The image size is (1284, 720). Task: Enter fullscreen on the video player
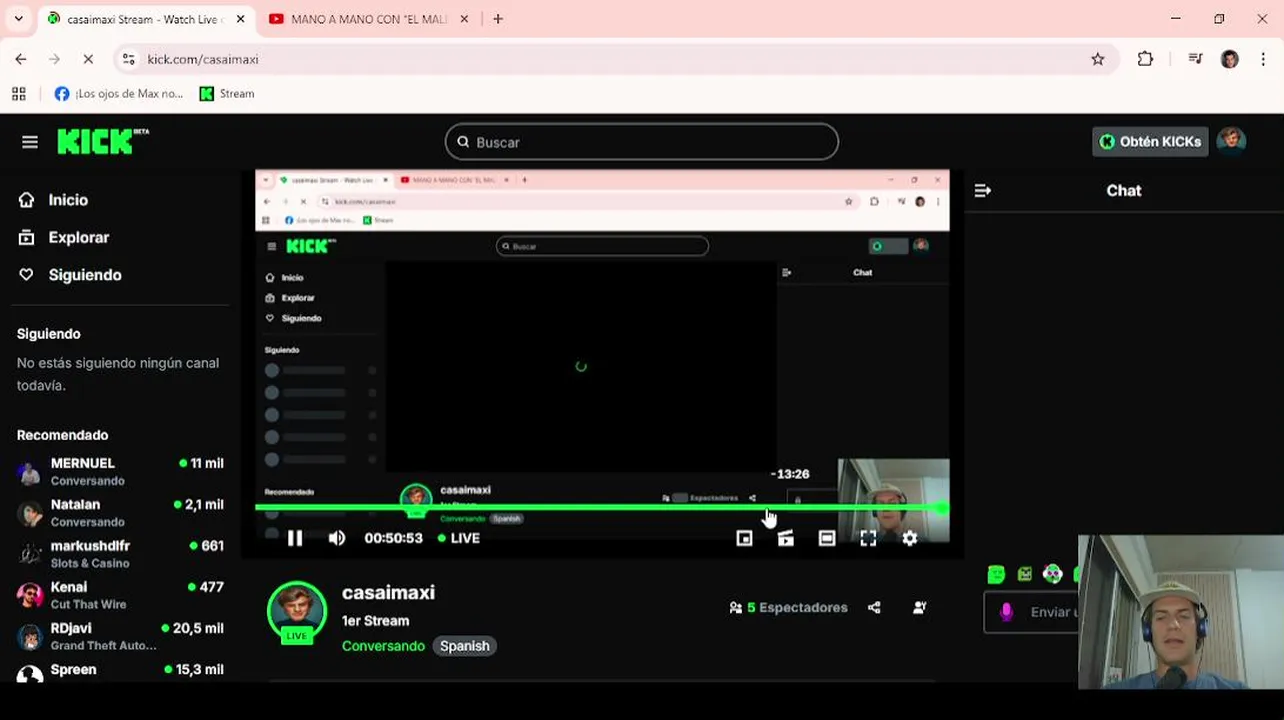pos(868,538)
